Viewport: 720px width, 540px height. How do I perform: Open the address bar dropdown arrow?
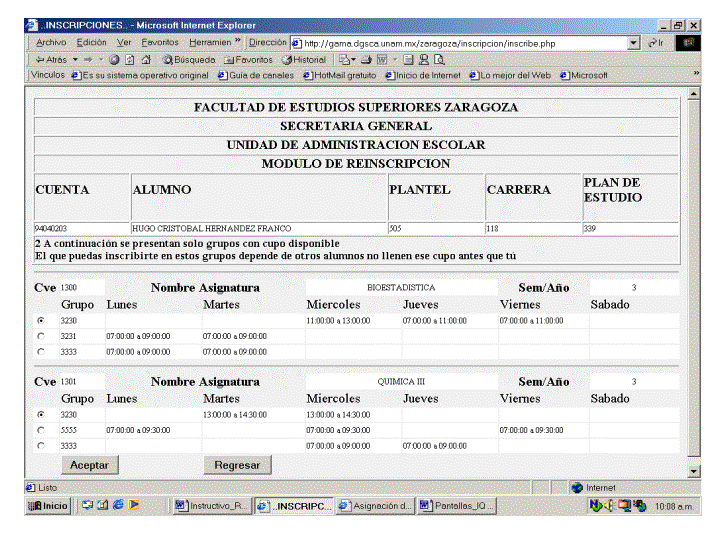click(634, 42)
